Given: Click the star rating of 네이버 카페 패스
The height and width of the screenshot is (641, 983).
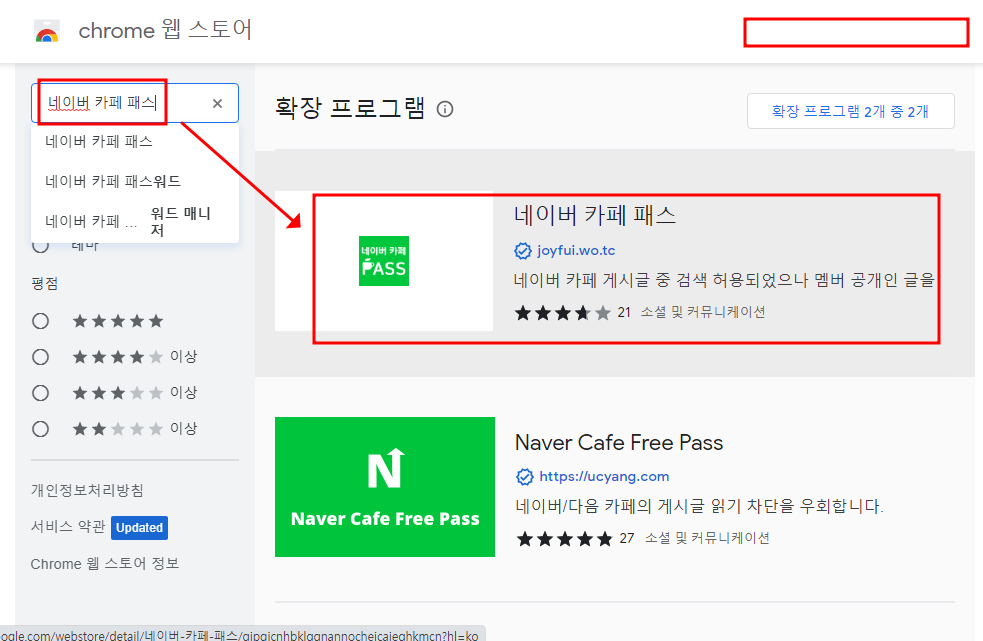Looking at the screenshot, I should coord(562,312).
